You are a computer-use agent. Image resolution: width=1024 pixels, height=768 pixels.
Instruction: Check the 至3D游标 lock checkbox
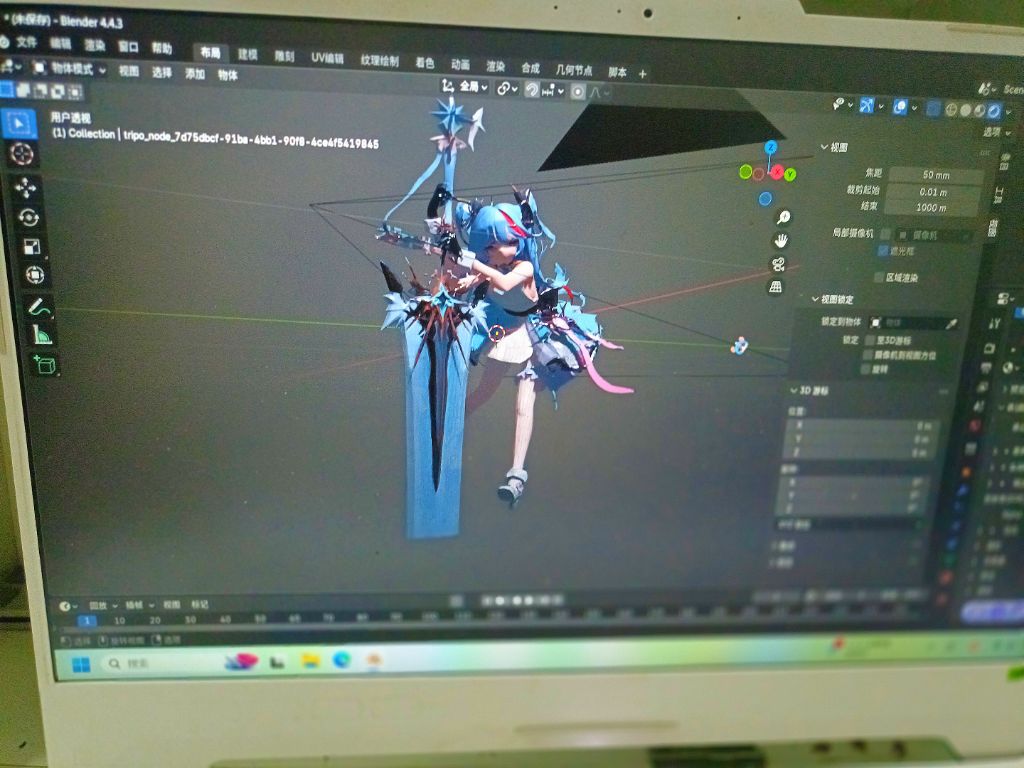tap(869, 340)
